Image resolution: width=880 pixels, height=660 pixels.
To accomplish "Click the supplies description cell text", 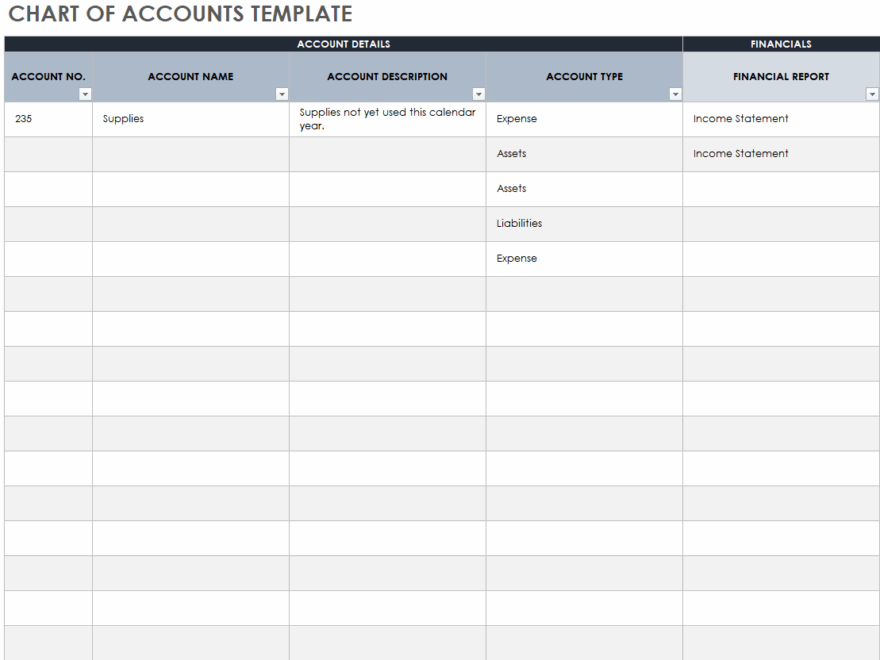I will pyautogui.click(x=387, y=119).
